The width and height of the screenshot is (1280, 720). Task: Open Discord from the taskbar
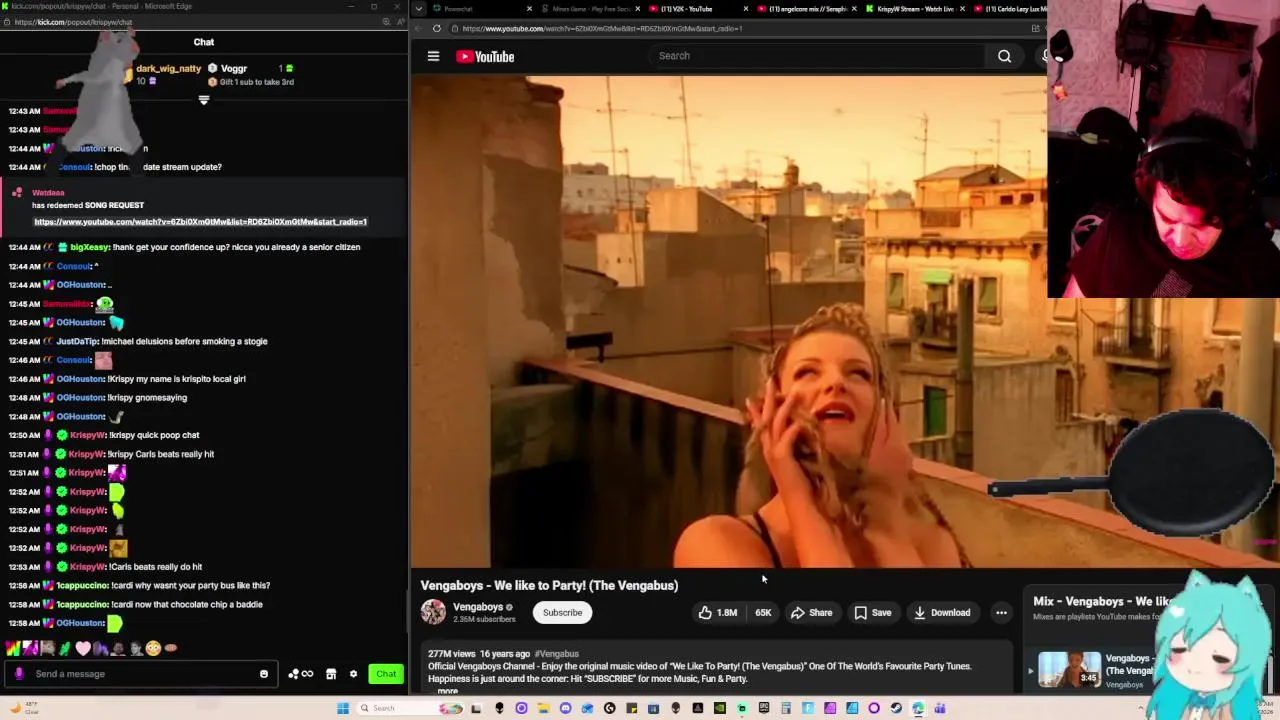pyautogui.click(x=566, y=708)
